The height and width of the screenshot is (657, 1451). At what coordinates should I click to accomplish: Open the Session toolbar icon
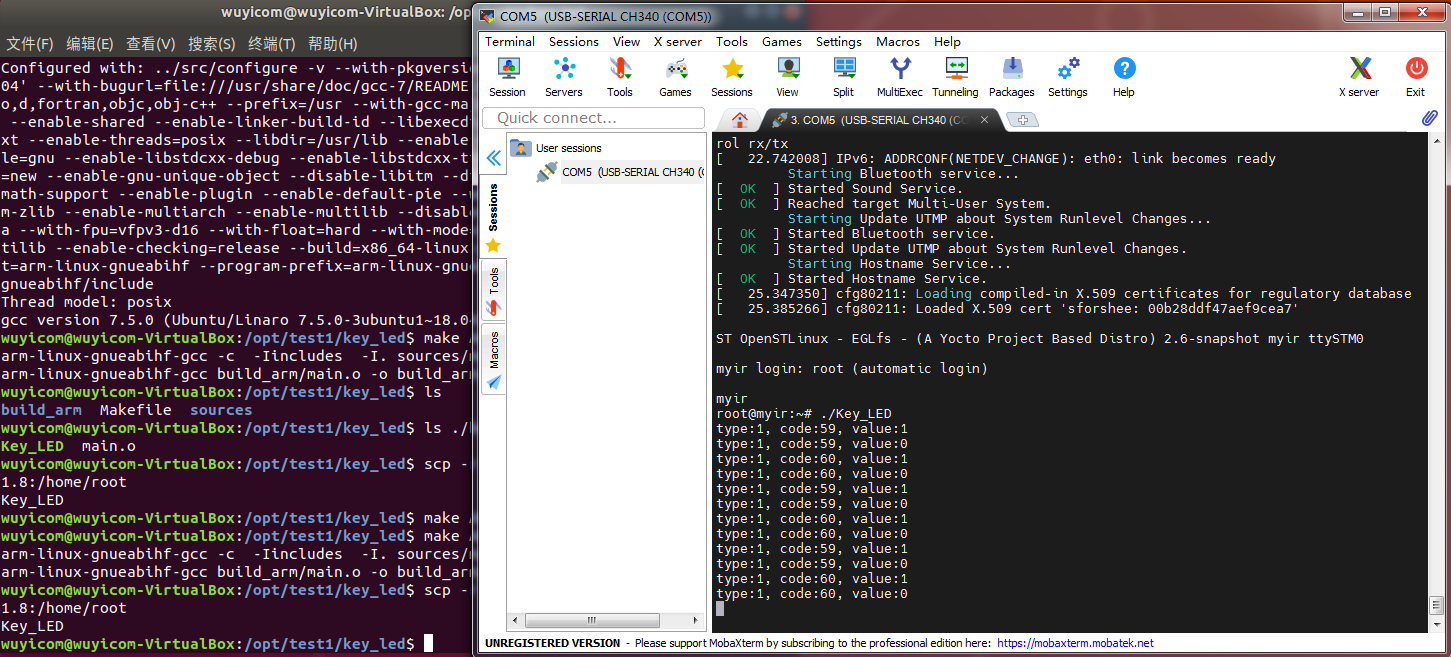click(x=507, y=76)
